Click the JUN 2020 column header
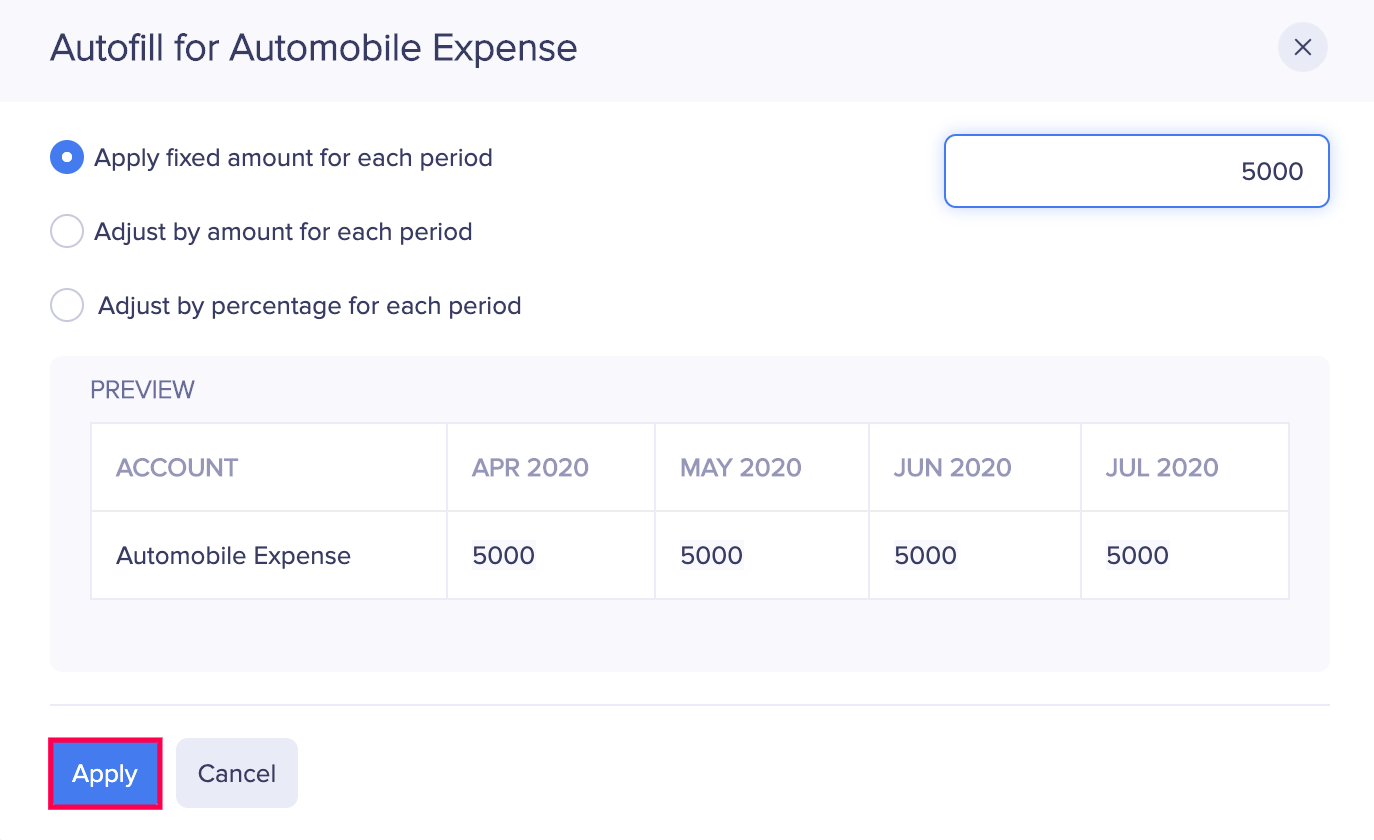The height and width of the screenshot is (840, 1374). coord(951,467)
